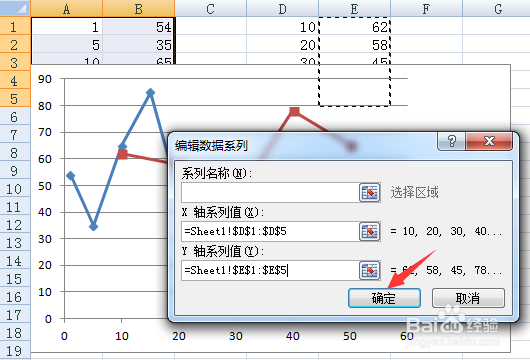The width and height of the screenshot is (530, 360).
Task: Click range selector icon for X axis values
Action: (x=369, y=232)
